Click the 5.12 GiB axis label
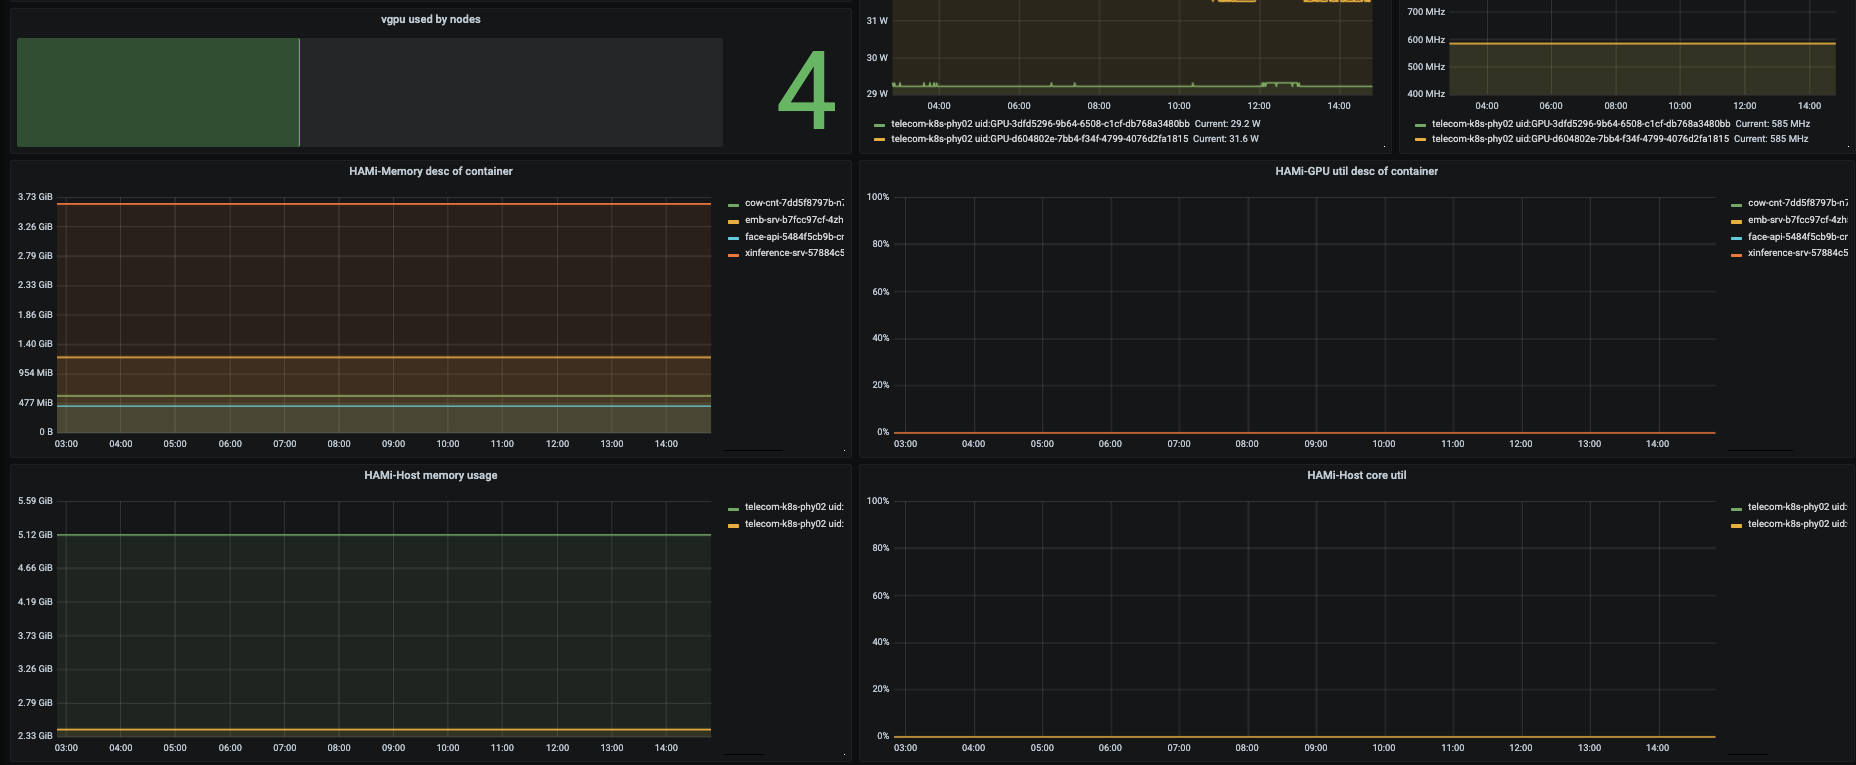1856x765 pixels. point(35,535)
